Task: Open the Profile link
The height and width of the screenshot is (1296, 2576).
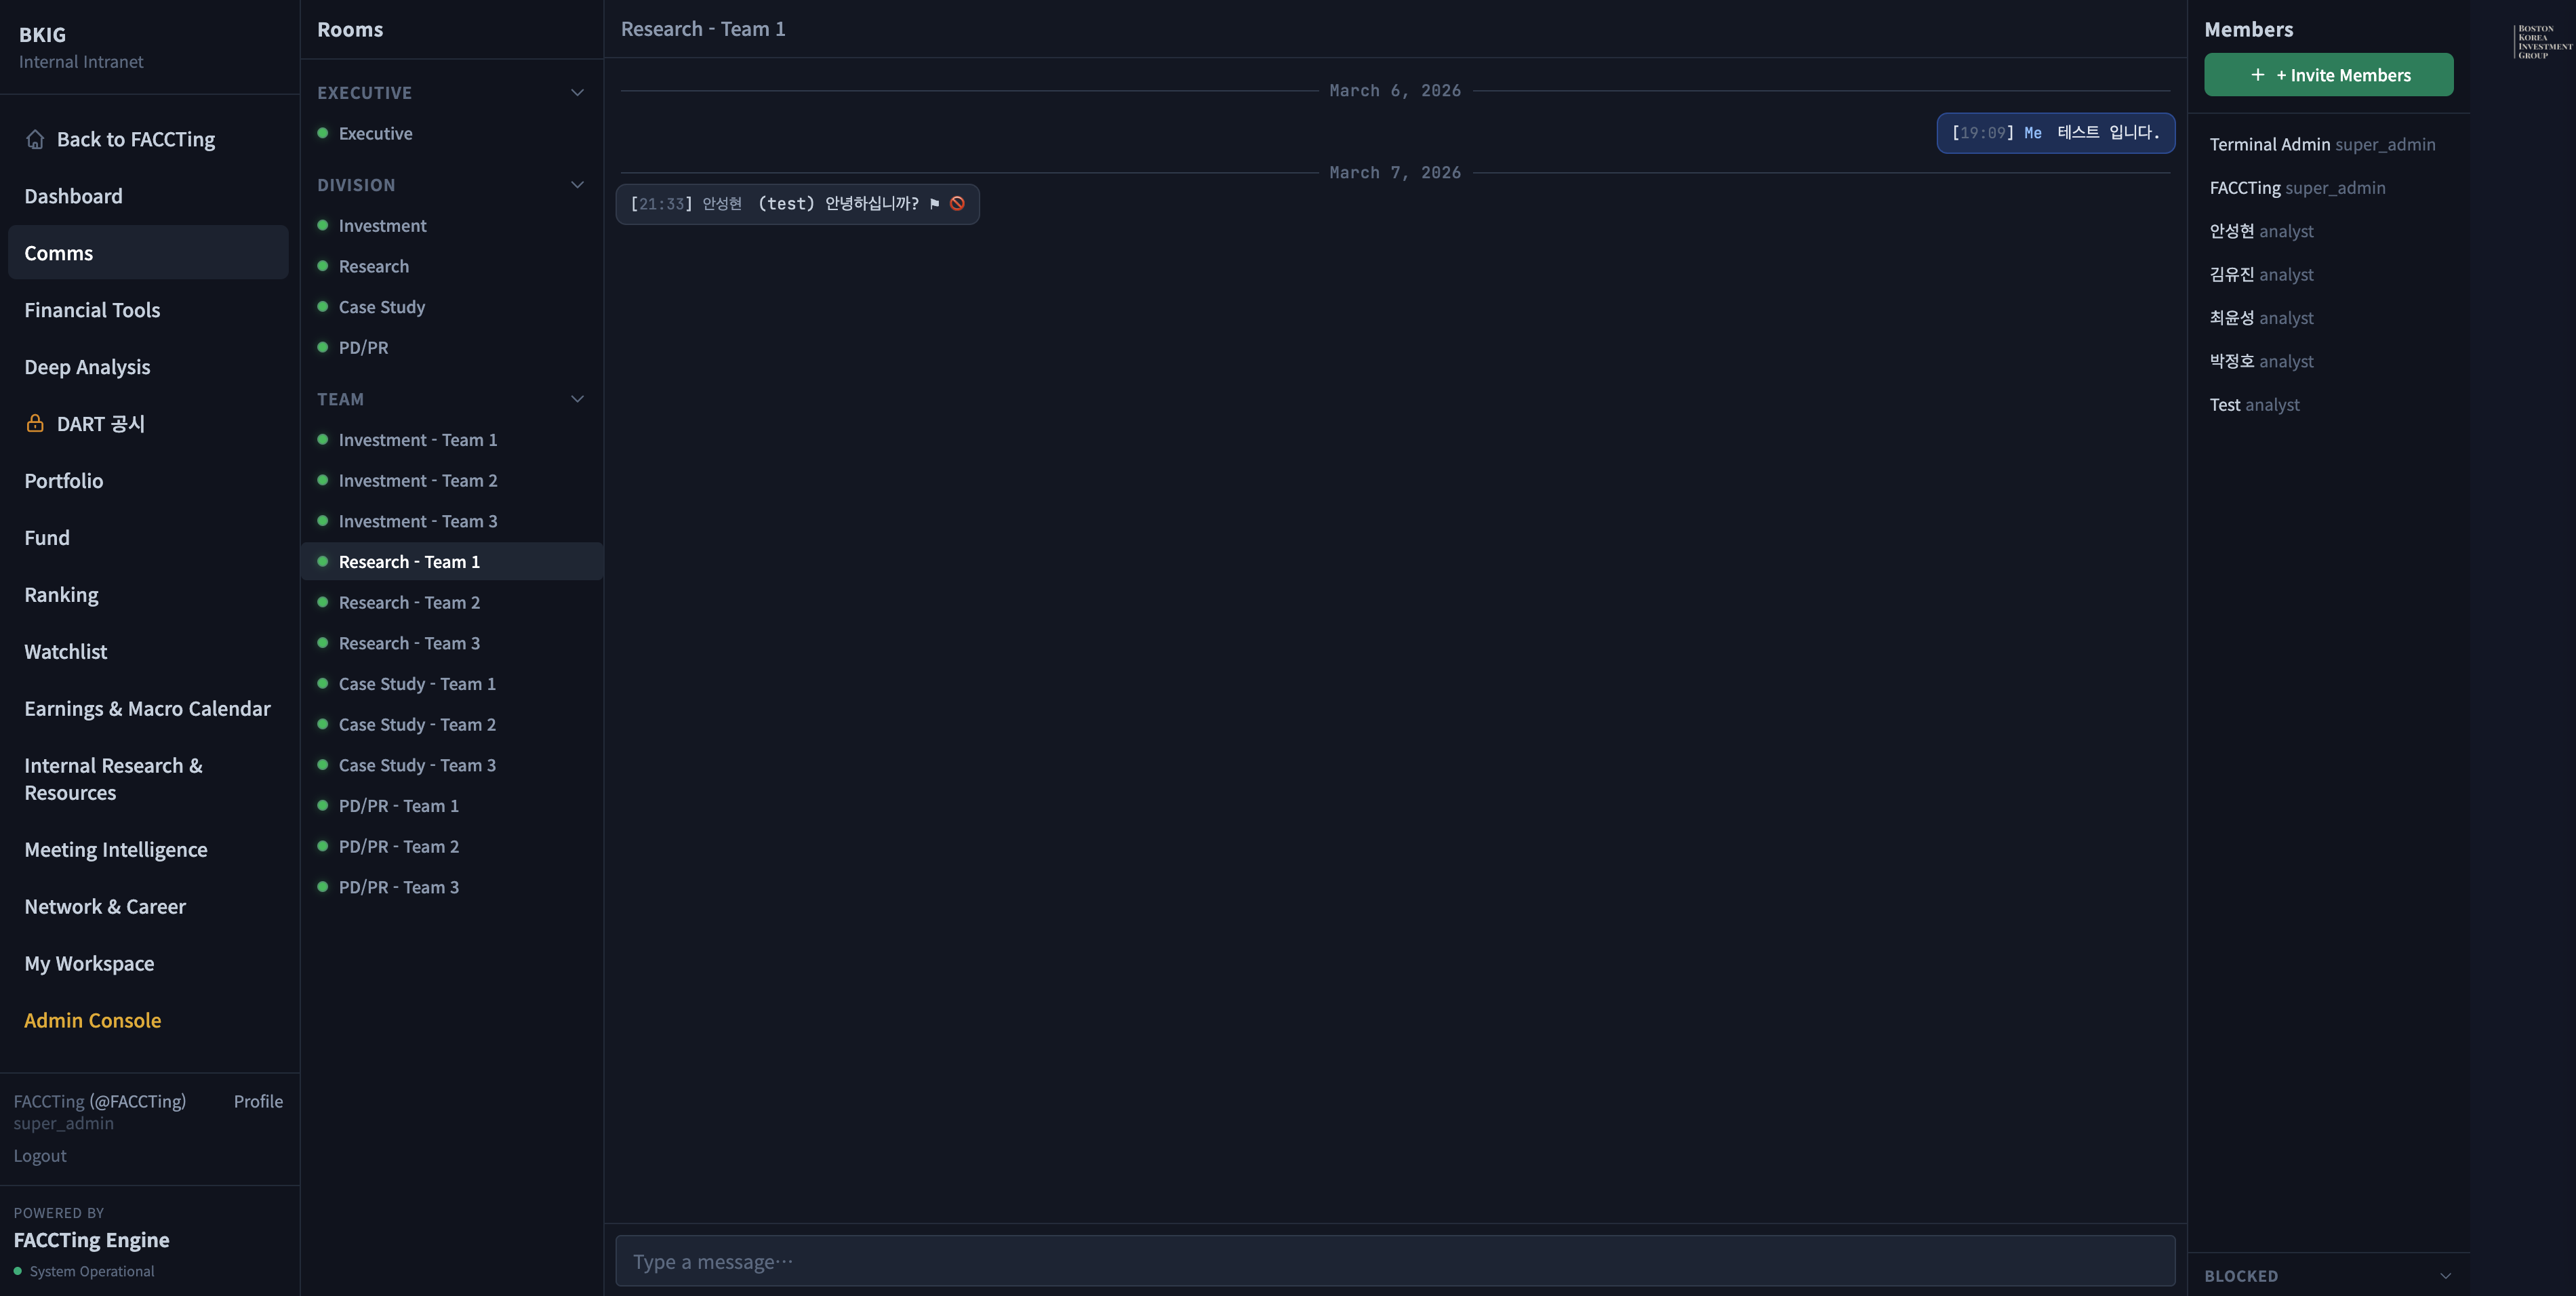Action: [258, 1101]
